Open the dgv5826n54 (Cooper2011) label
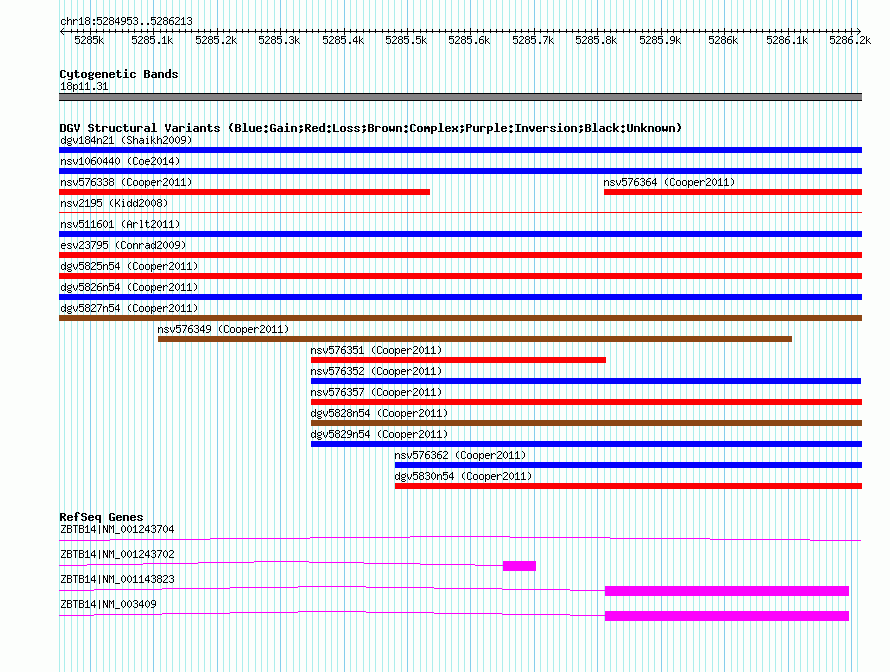The image size is (890, 672). (x=129, y=287)
